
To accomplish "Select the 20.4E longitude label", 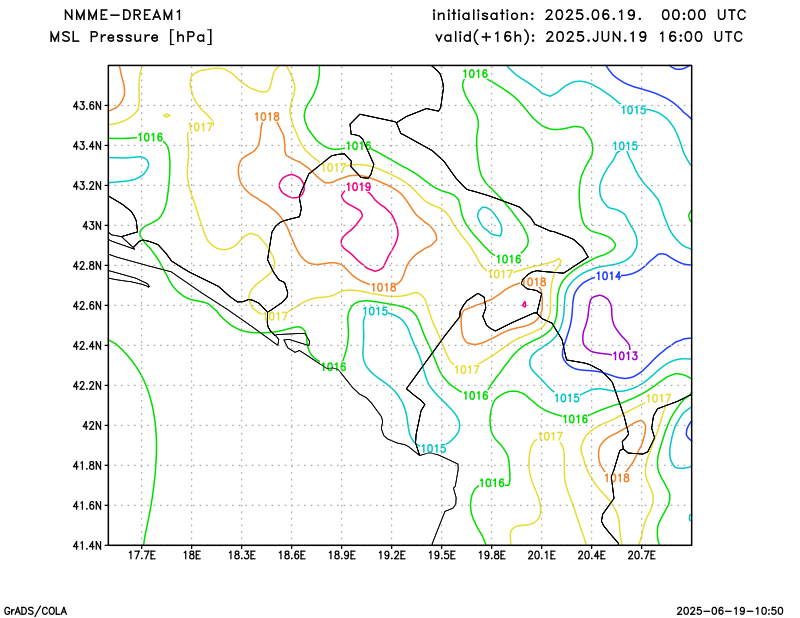I will 591,555.
